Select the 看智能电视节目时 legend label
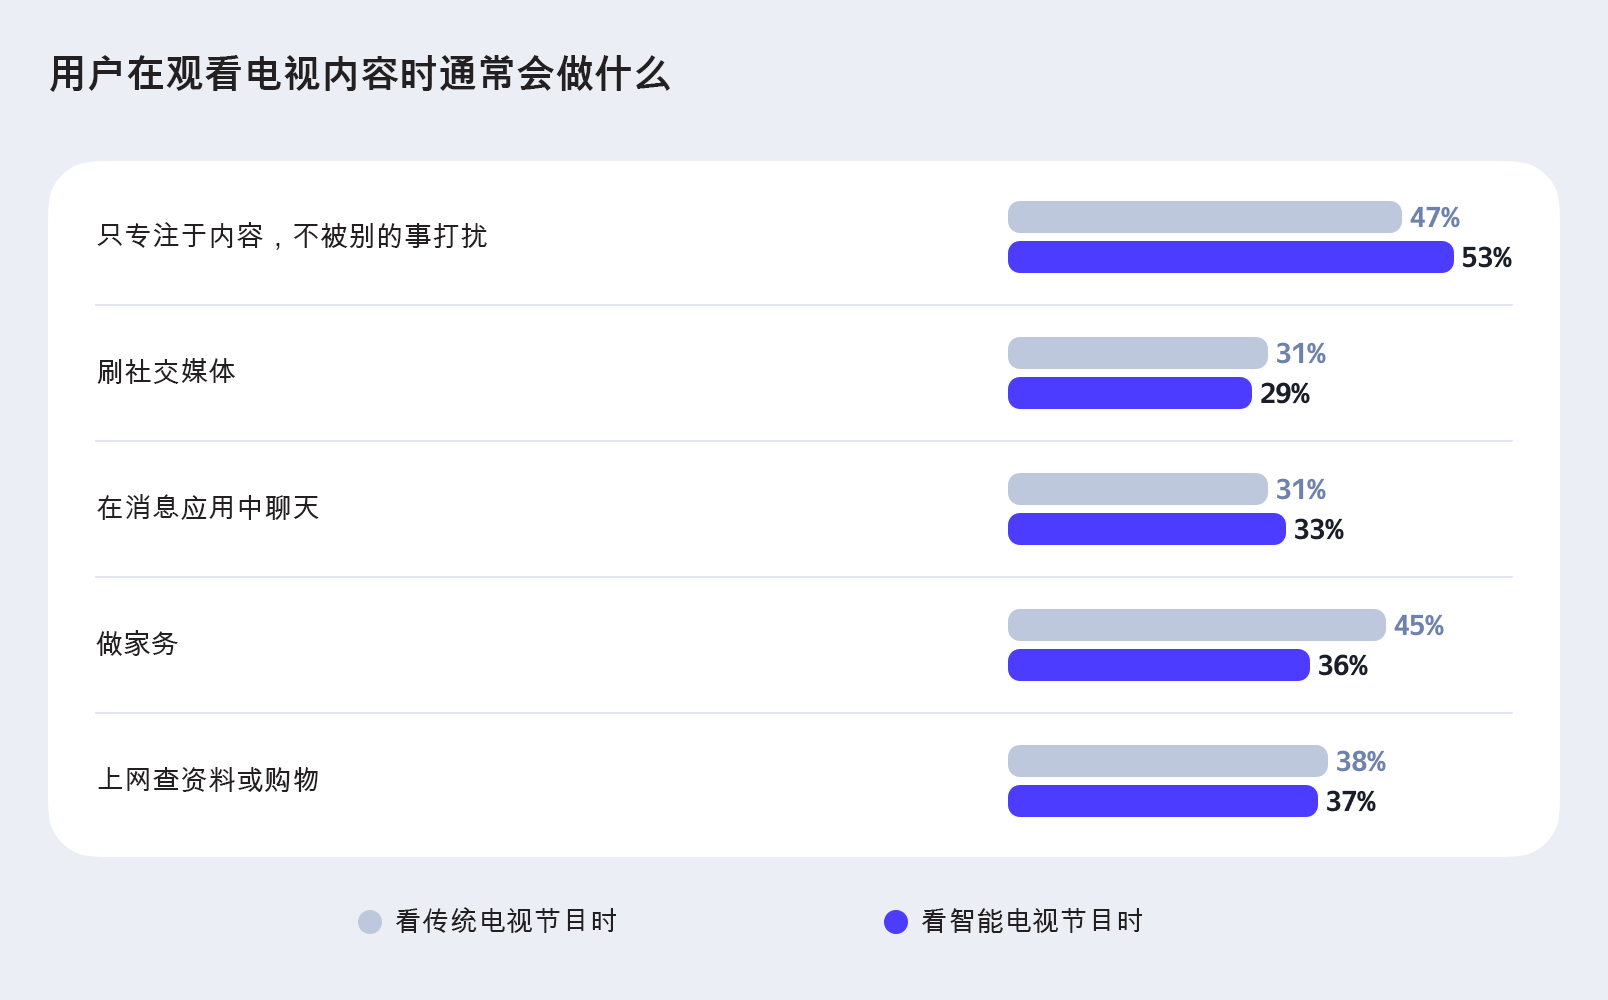The height and width of the screenshot is (1000, 1608). 1032,921
